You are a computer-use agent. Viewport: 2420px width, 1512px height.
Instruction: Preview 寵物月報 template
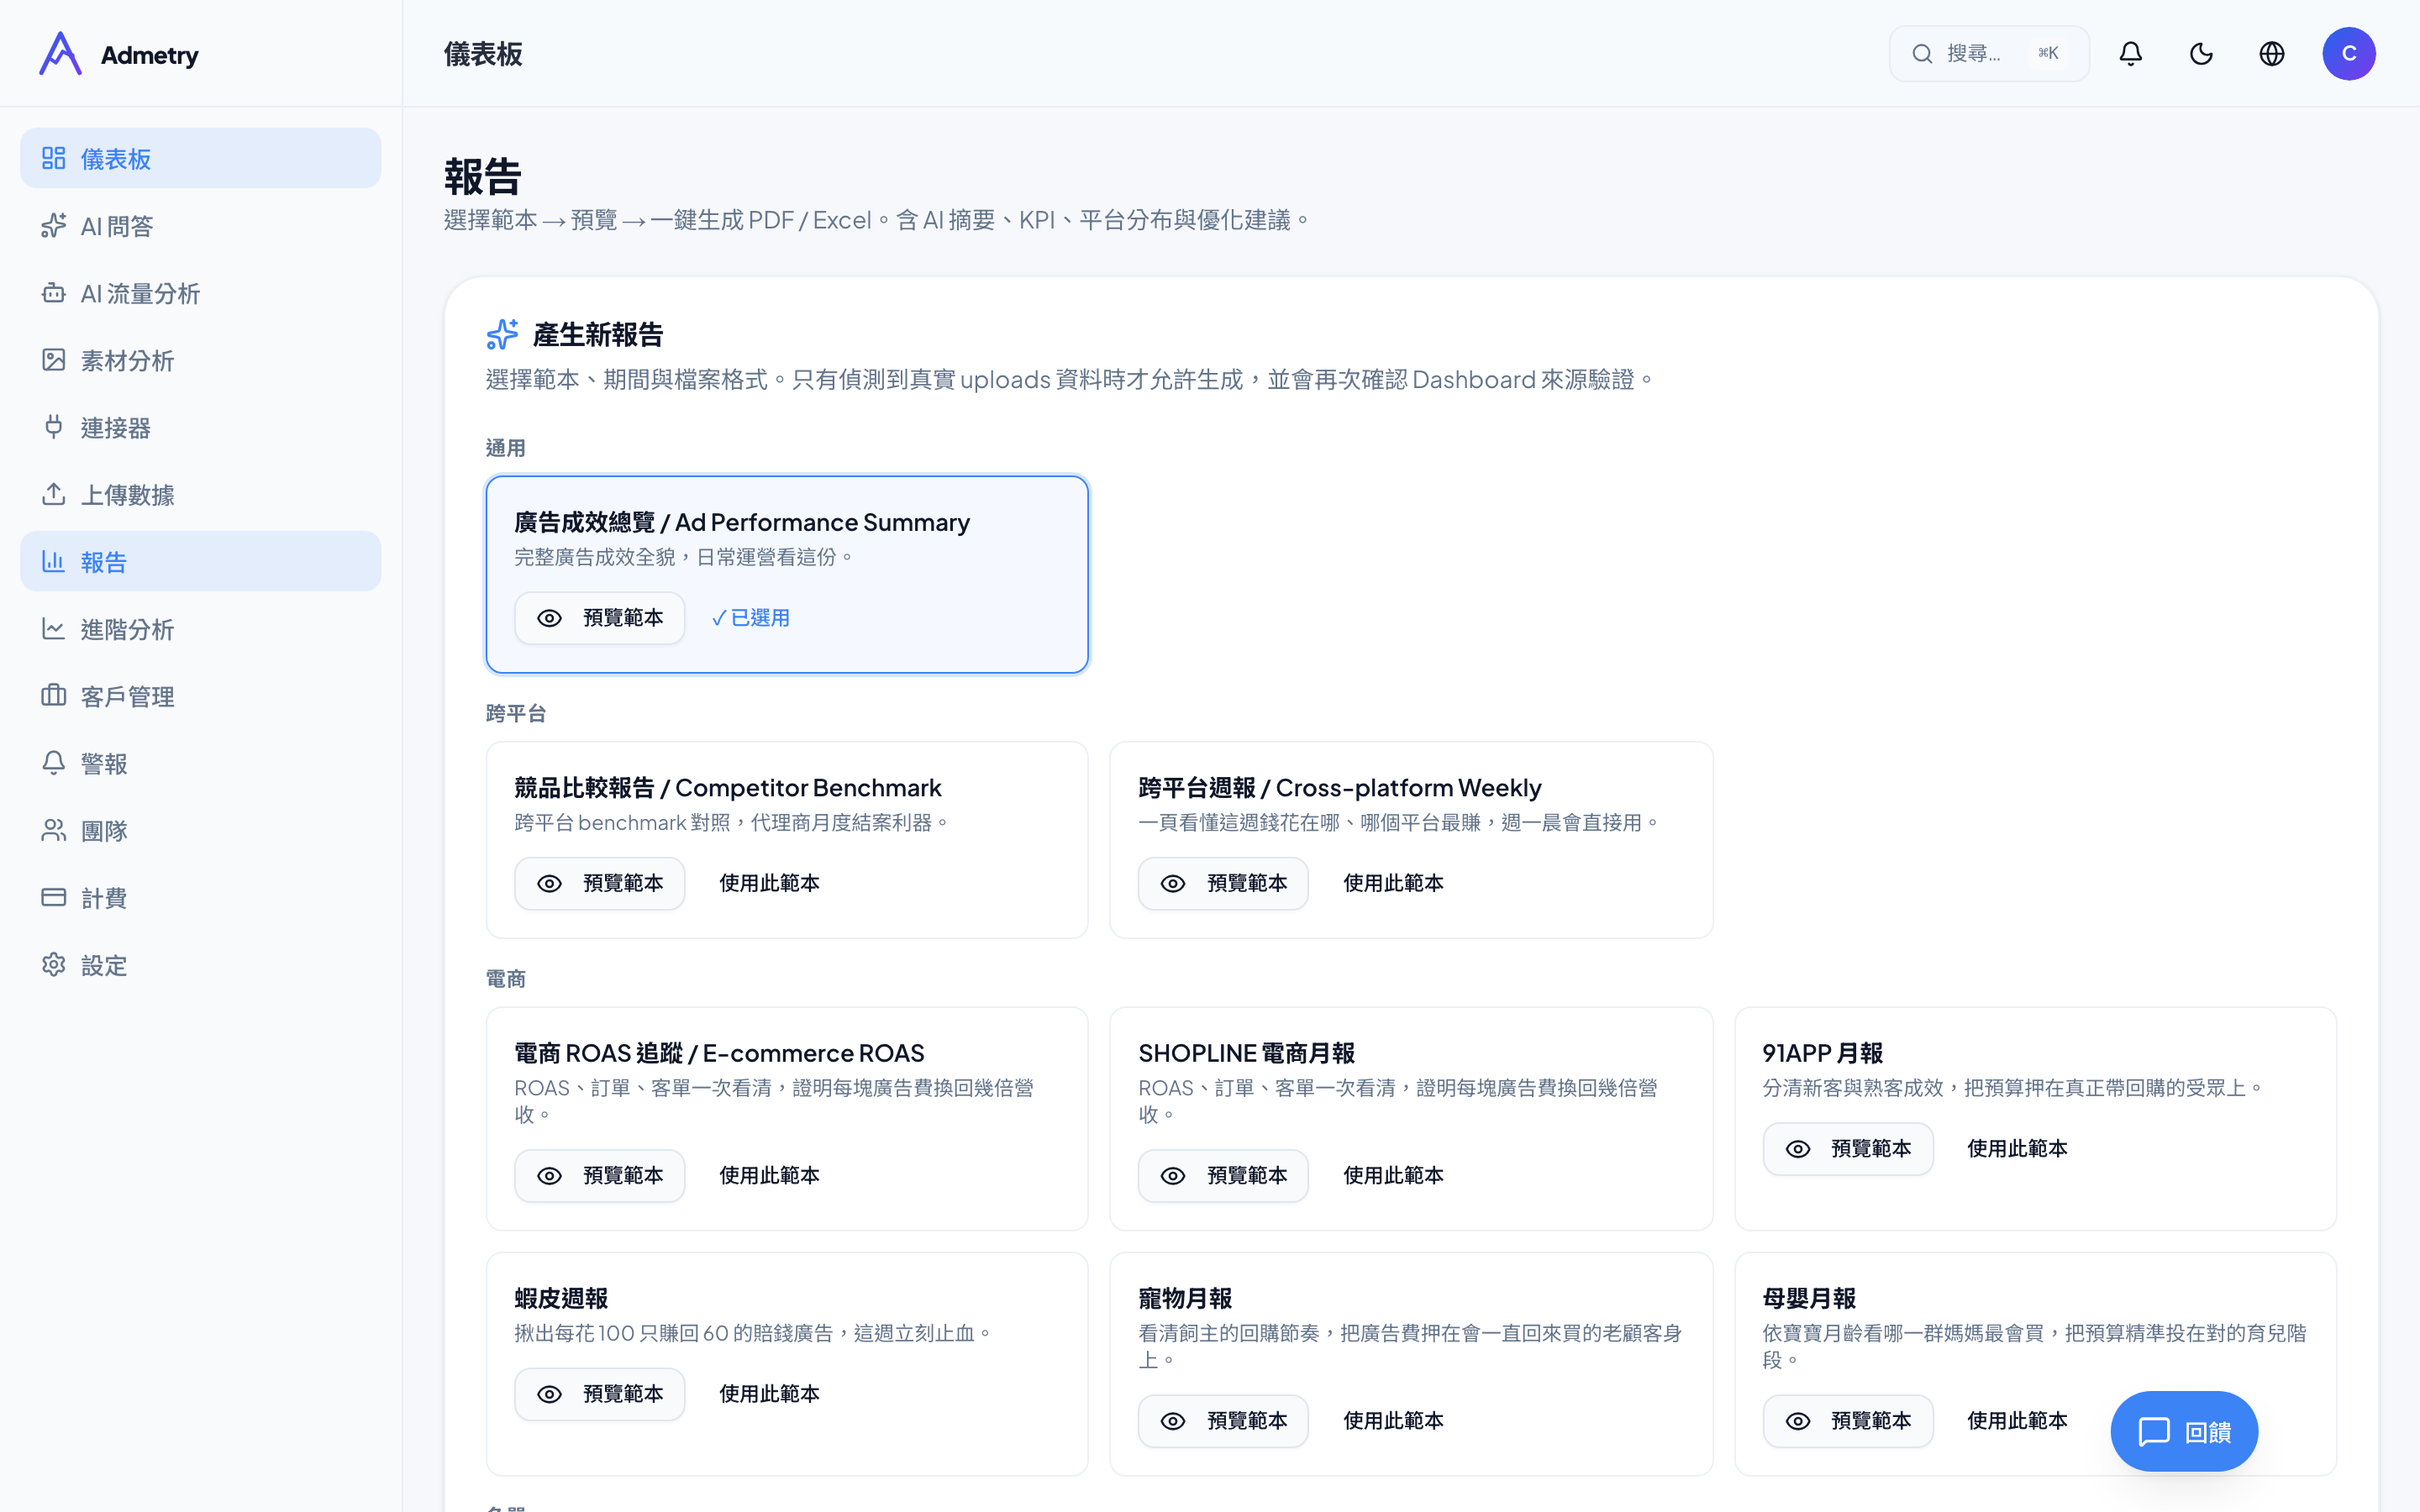(x=1223, y=1421)
